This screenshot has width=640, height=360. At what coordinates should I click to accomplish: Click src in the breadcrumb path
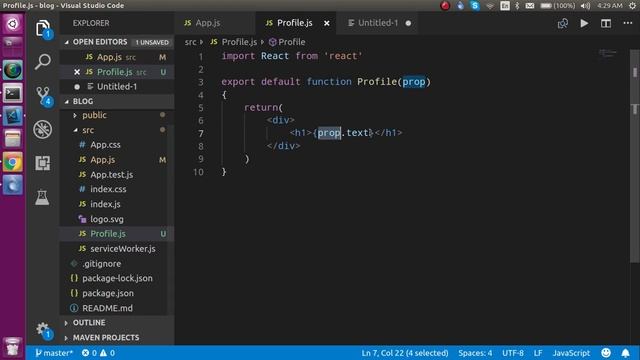(x=190, y=42)
